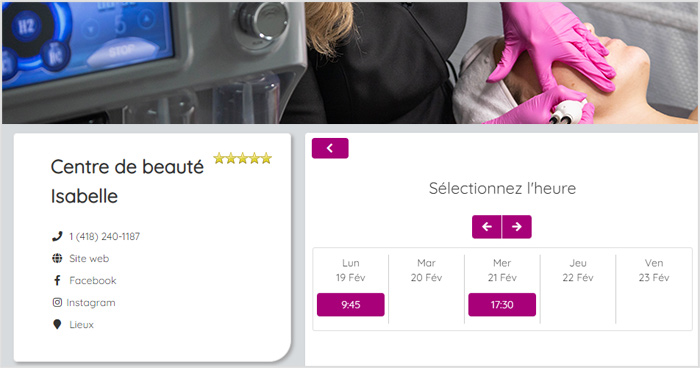Open the Facebook link
The height and width of the screenshot is (368, 700).
pyautogui.click(x=92, y=280)
